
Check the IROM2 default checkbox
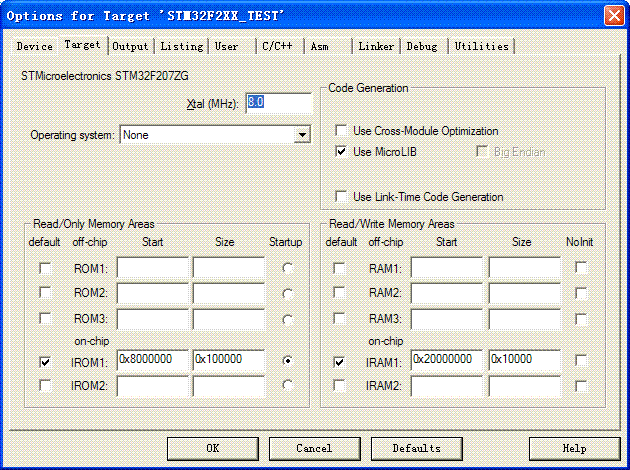pos(45,385)
